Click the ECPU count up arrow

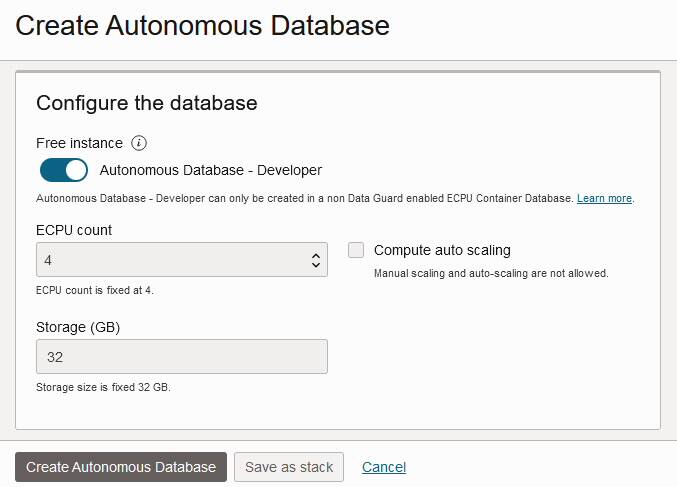point(316,255)
